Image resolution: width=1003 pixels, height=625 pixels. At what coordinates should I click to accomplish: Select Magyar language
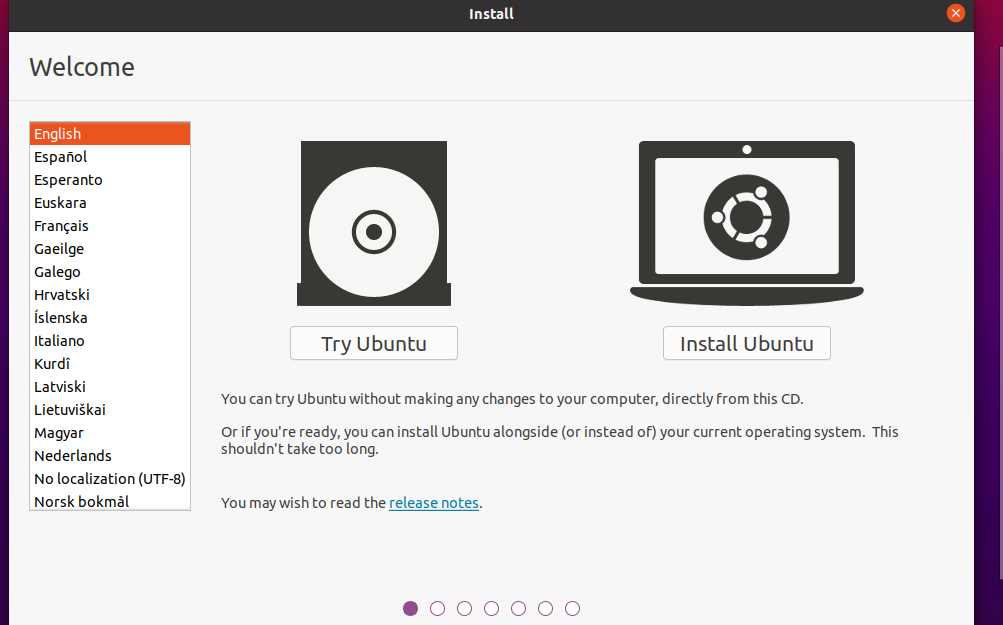tap(110, 433)
